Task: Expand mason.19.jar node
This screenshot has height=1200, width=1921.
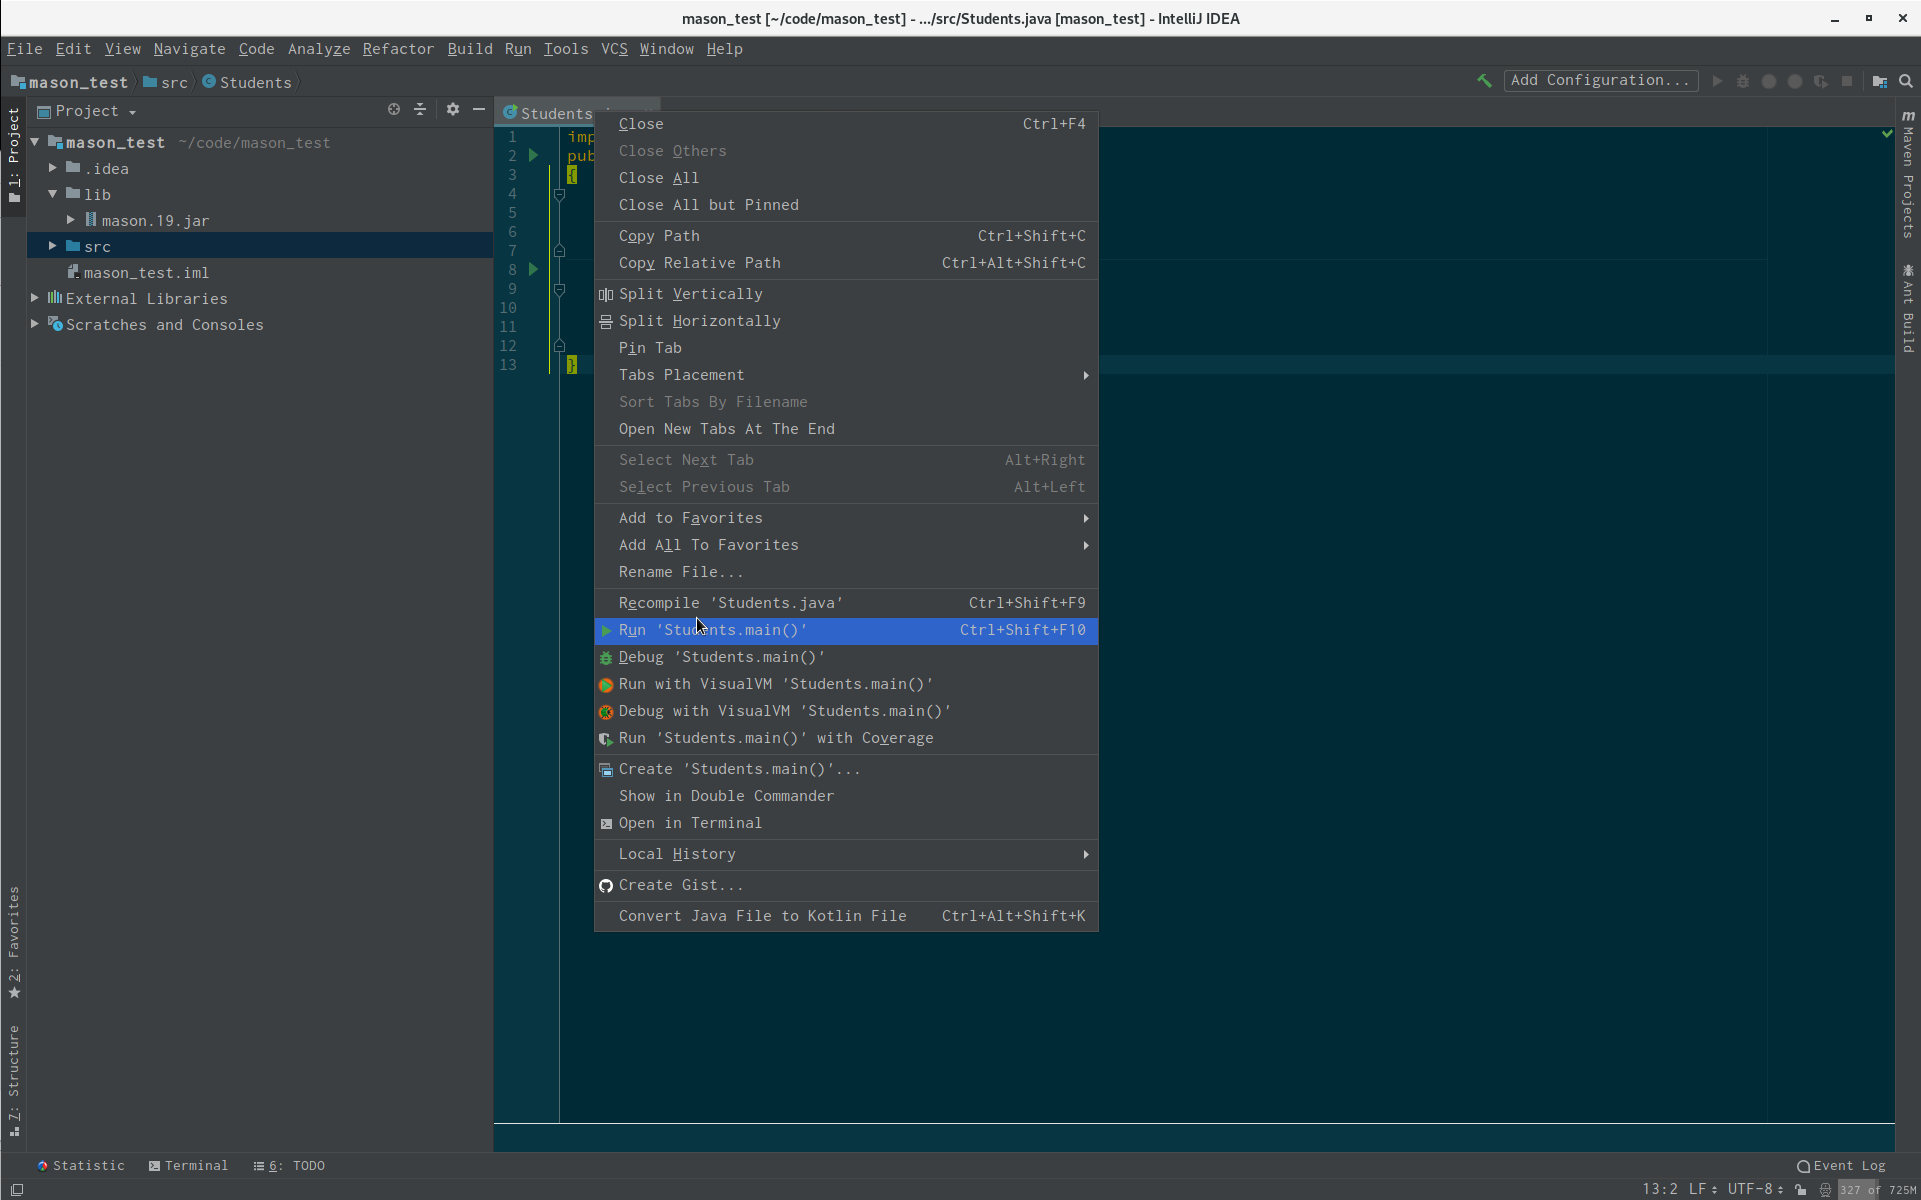Action: click(71, 220)
